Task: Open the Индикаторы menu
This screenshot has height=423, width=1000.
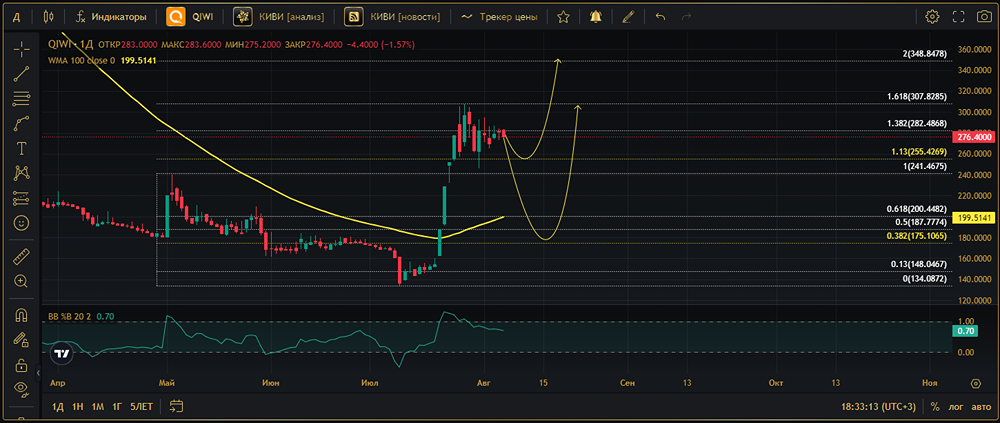Action: click(x=111, y=17)
